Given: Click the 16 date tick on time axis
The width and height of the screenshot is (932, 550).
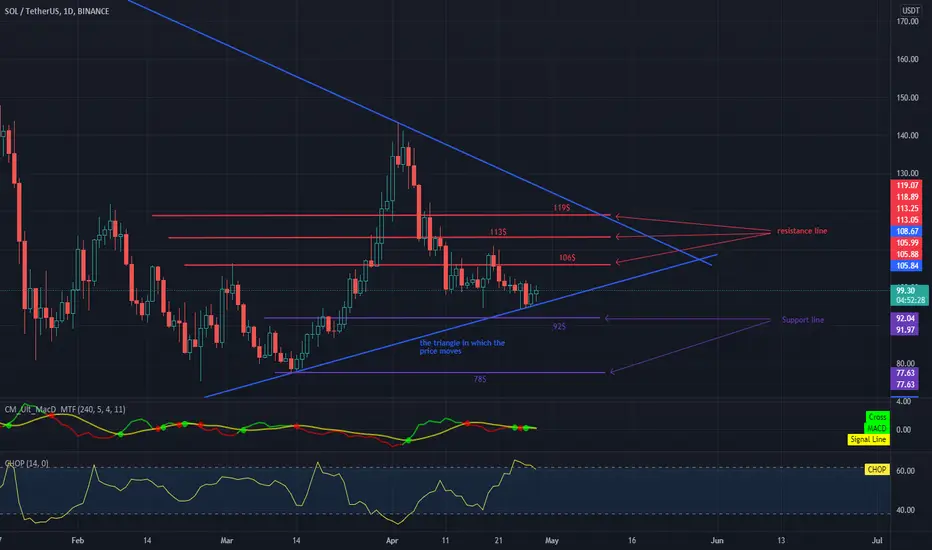Looking at the screenshot, I should coord(632,540).
